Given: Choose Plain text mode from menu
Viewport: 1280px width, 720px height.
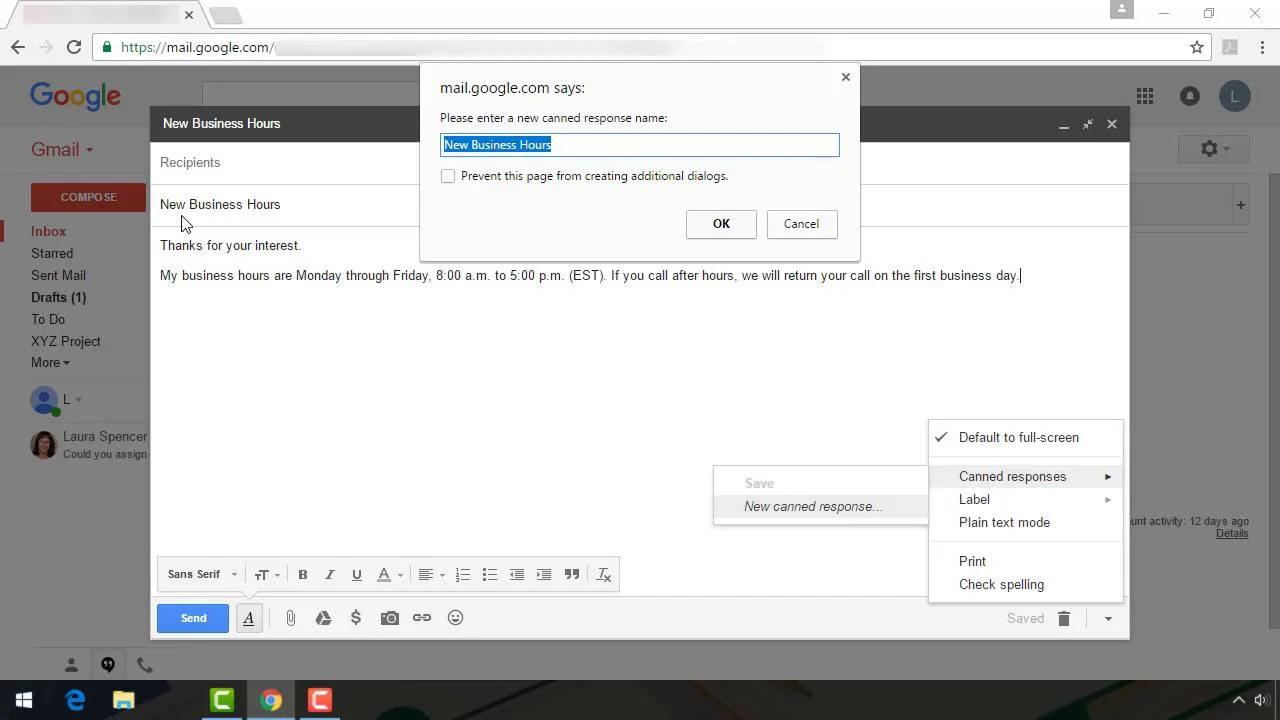Looking at the screenshot, I should pyautogui.click(x=1004, y=523).
